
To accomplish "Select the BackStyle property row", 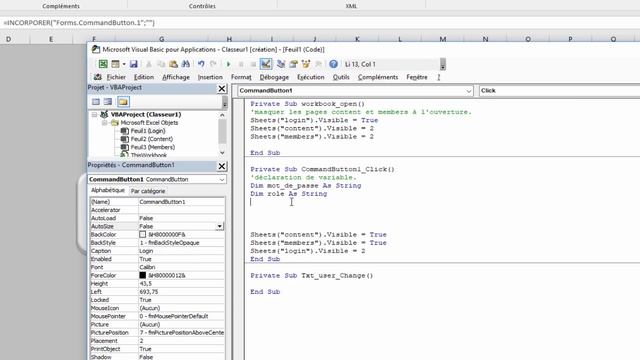I will coord(157,242).
